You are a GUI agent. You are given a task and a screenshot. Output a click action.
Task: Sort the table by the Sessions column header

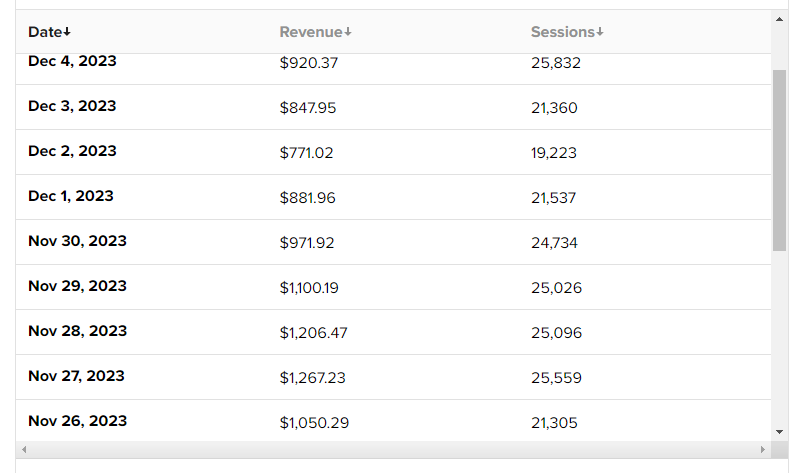pos(567,32)
